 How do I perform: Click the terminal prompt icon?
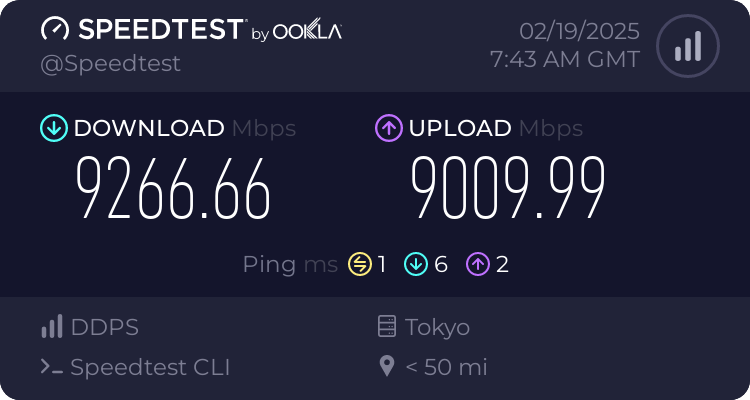pyautogui.click(x=52, y=367)
